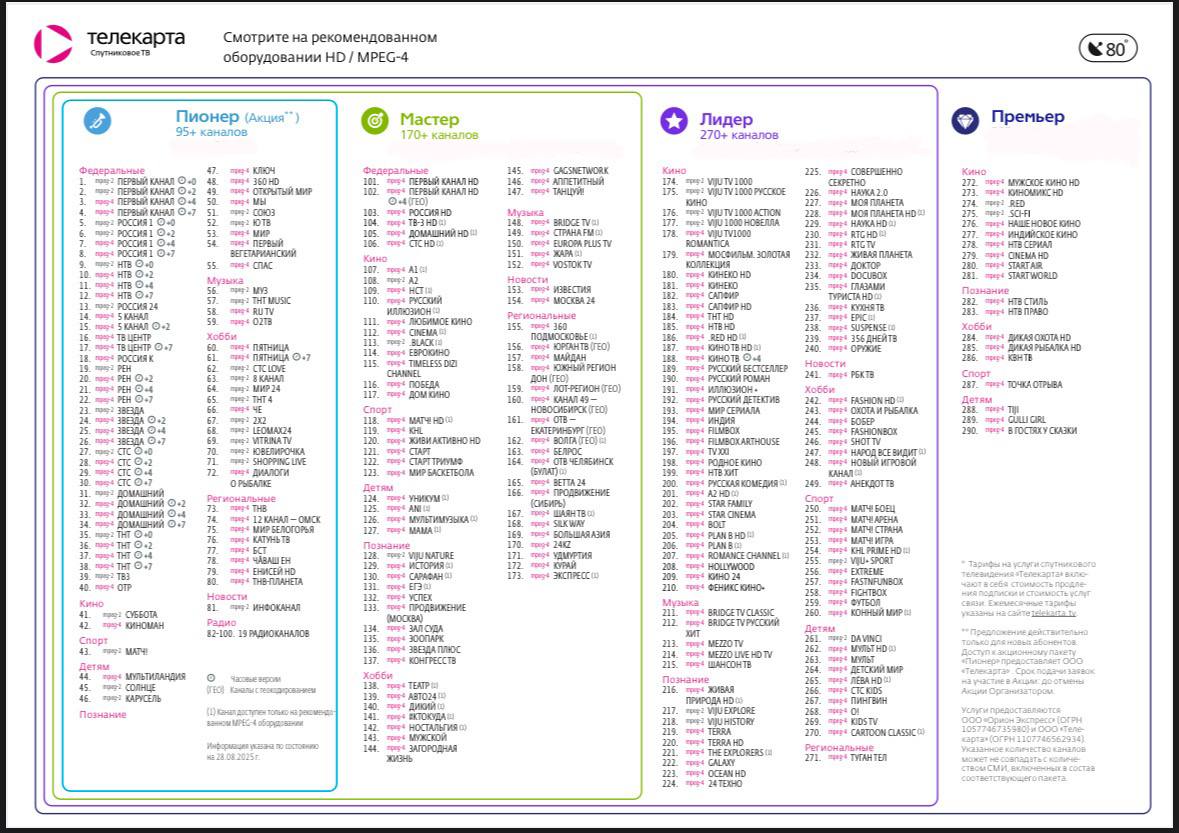
Task: Click channel VIJU TV 1000 ACTION
Action: coord(744,213)
